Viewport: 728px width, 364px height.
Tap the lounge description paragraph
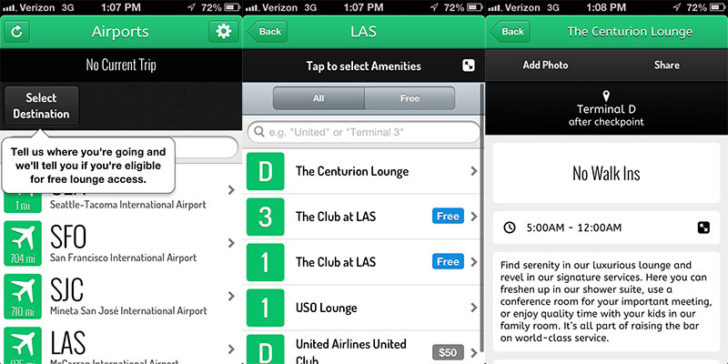[x=606, y=302]
